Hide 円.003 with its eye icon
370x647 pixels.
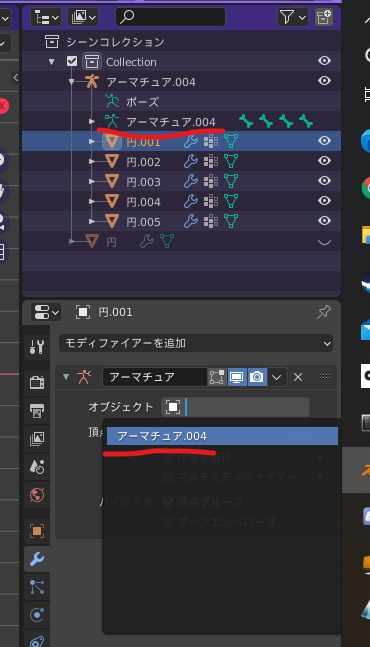pyautogui.click(x=325, y=181)
